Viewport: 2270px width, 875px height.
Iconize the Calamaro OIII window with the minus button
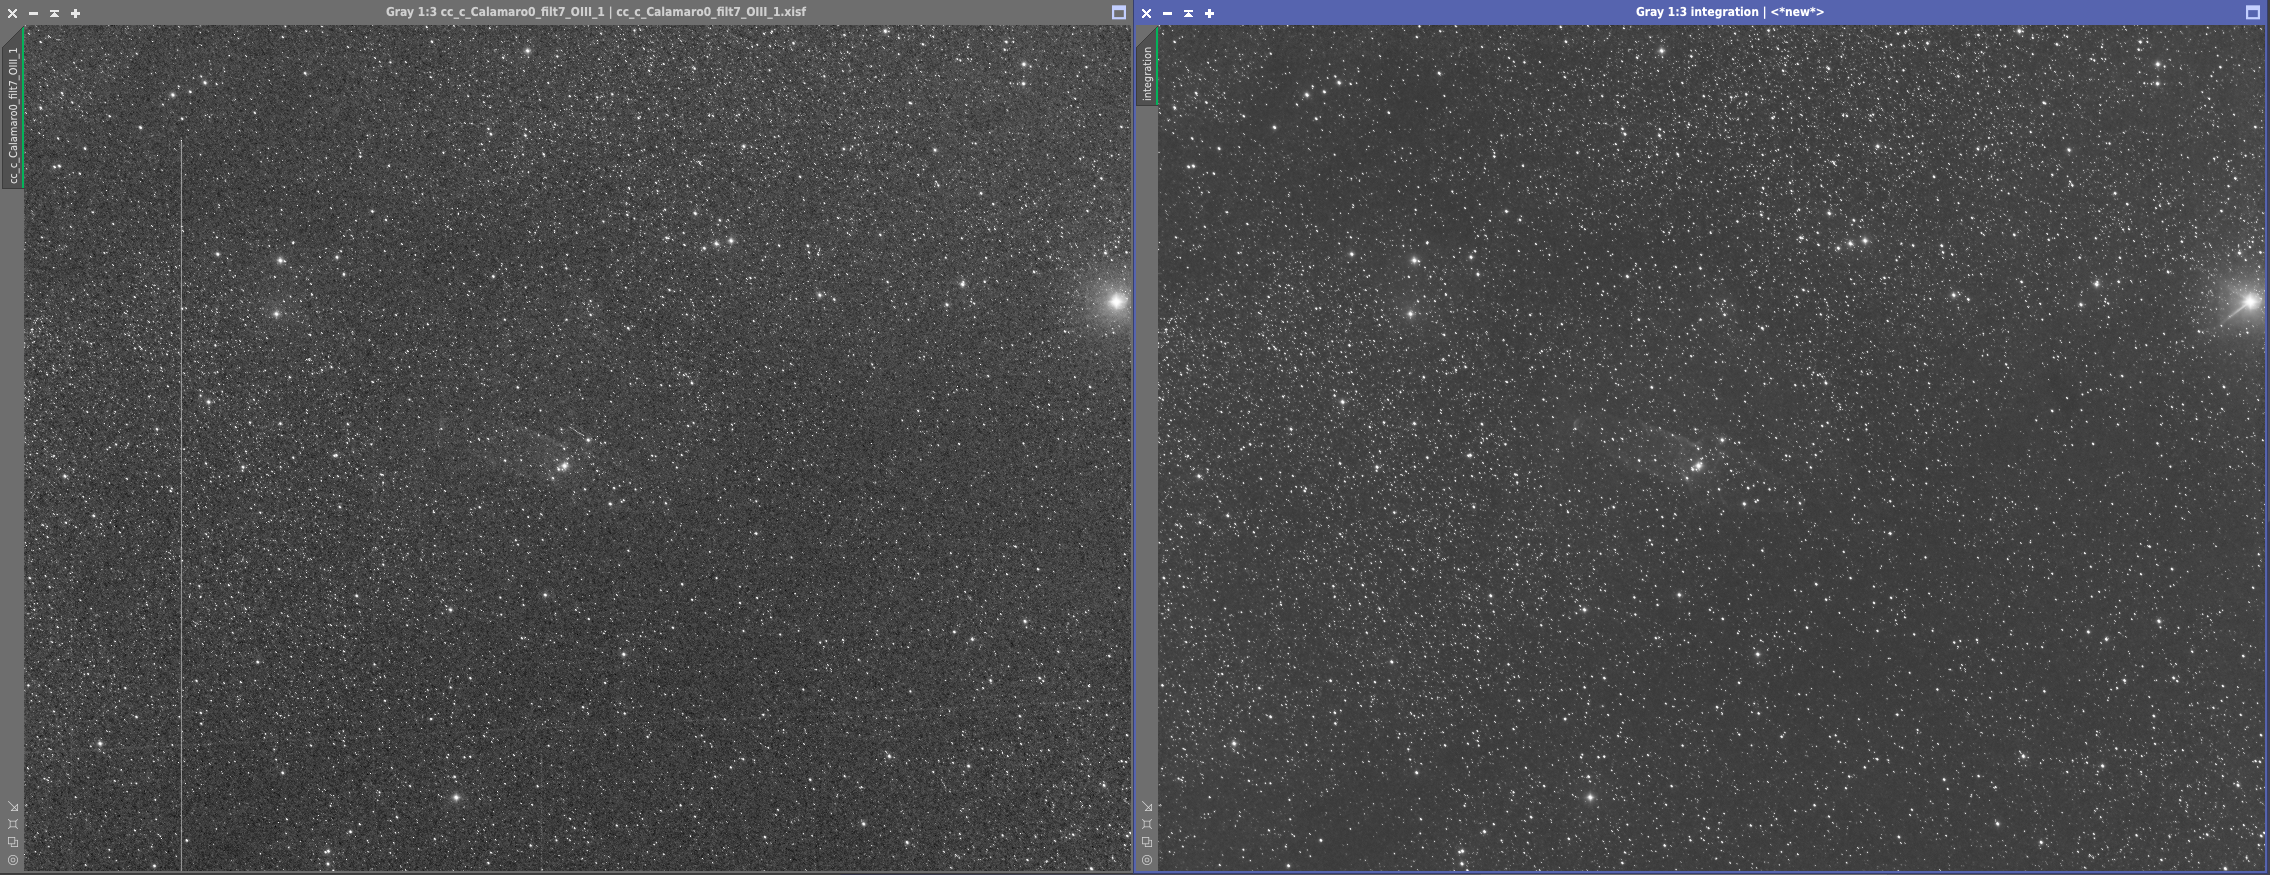click(33, 13)
